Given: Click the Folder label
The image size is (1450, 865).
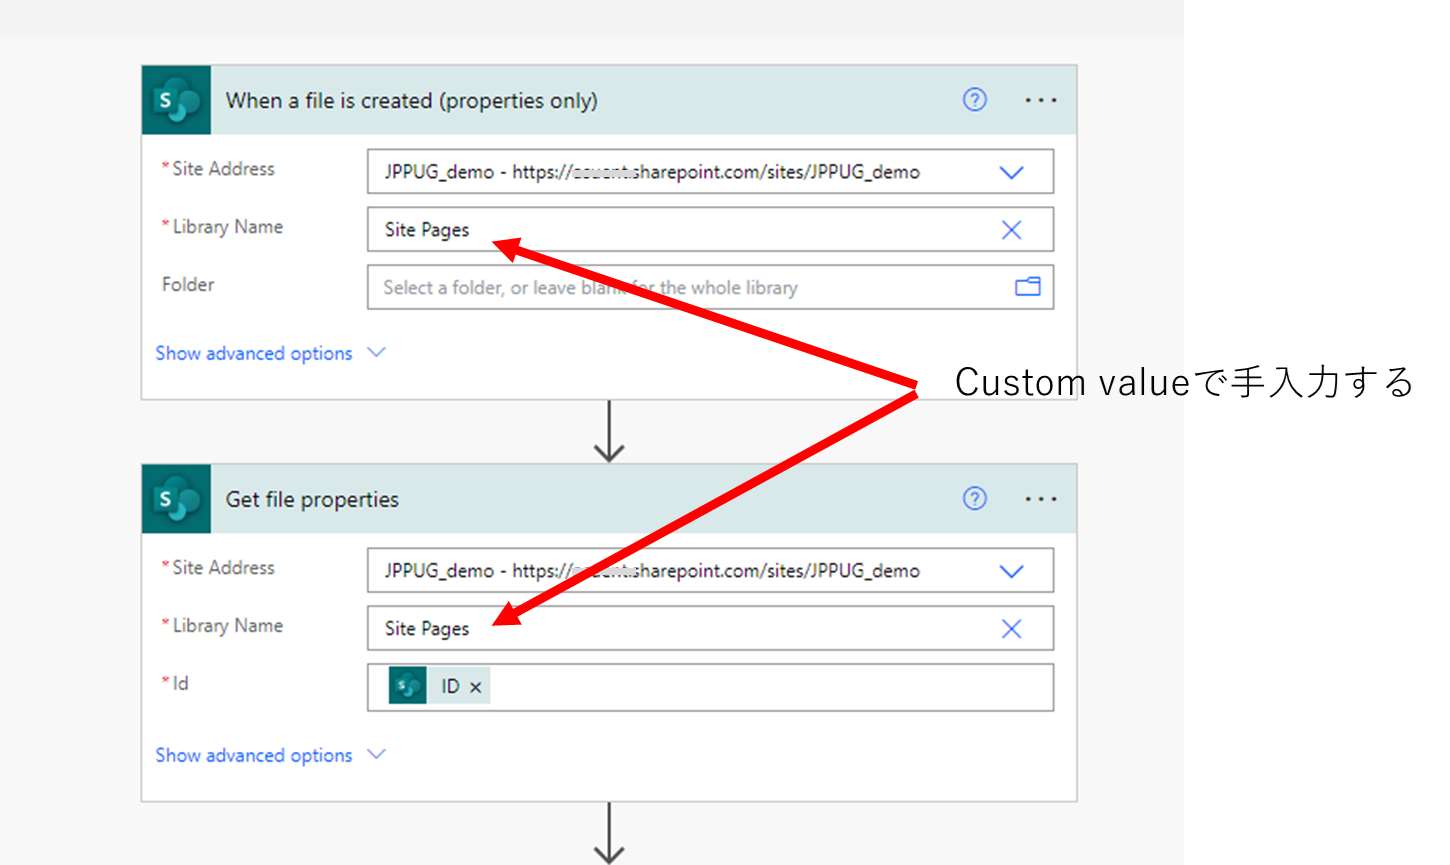Looking at the screenshot, I should pos(188,285).
